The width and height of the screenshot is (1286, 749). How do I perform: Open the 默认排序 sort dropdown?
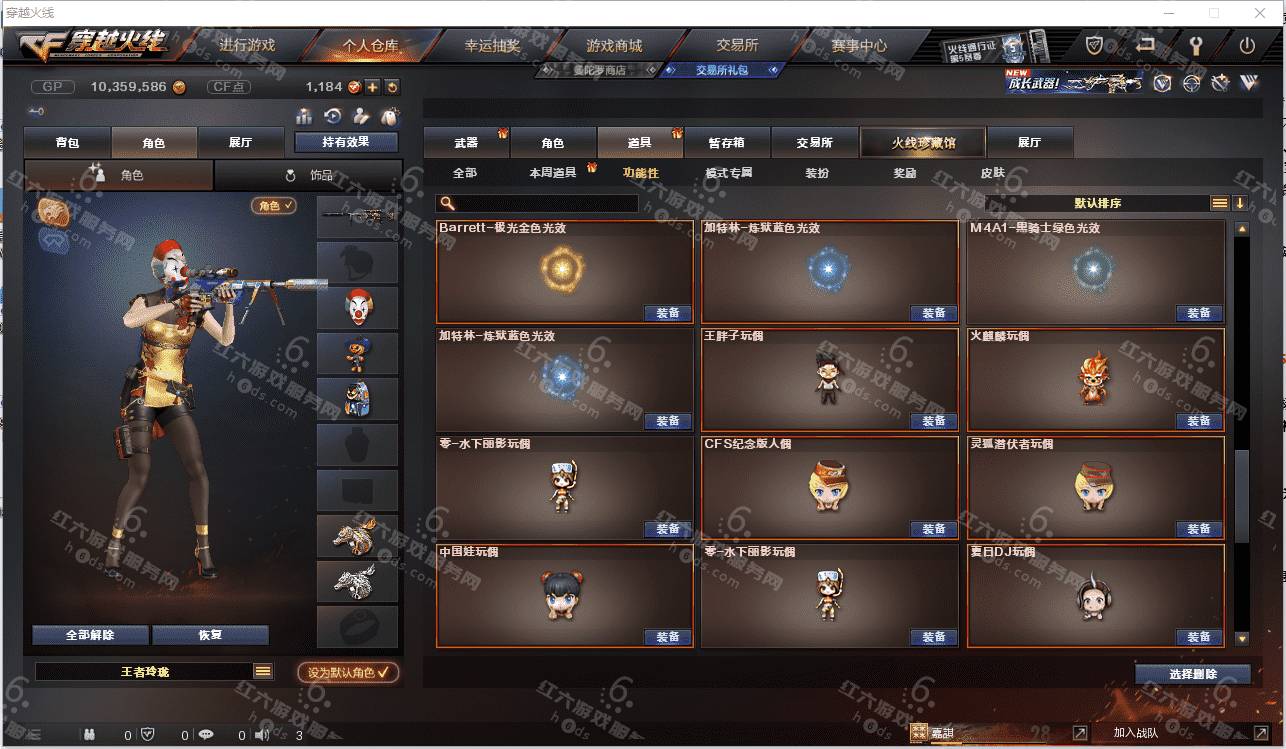[x=1097, y=203]
